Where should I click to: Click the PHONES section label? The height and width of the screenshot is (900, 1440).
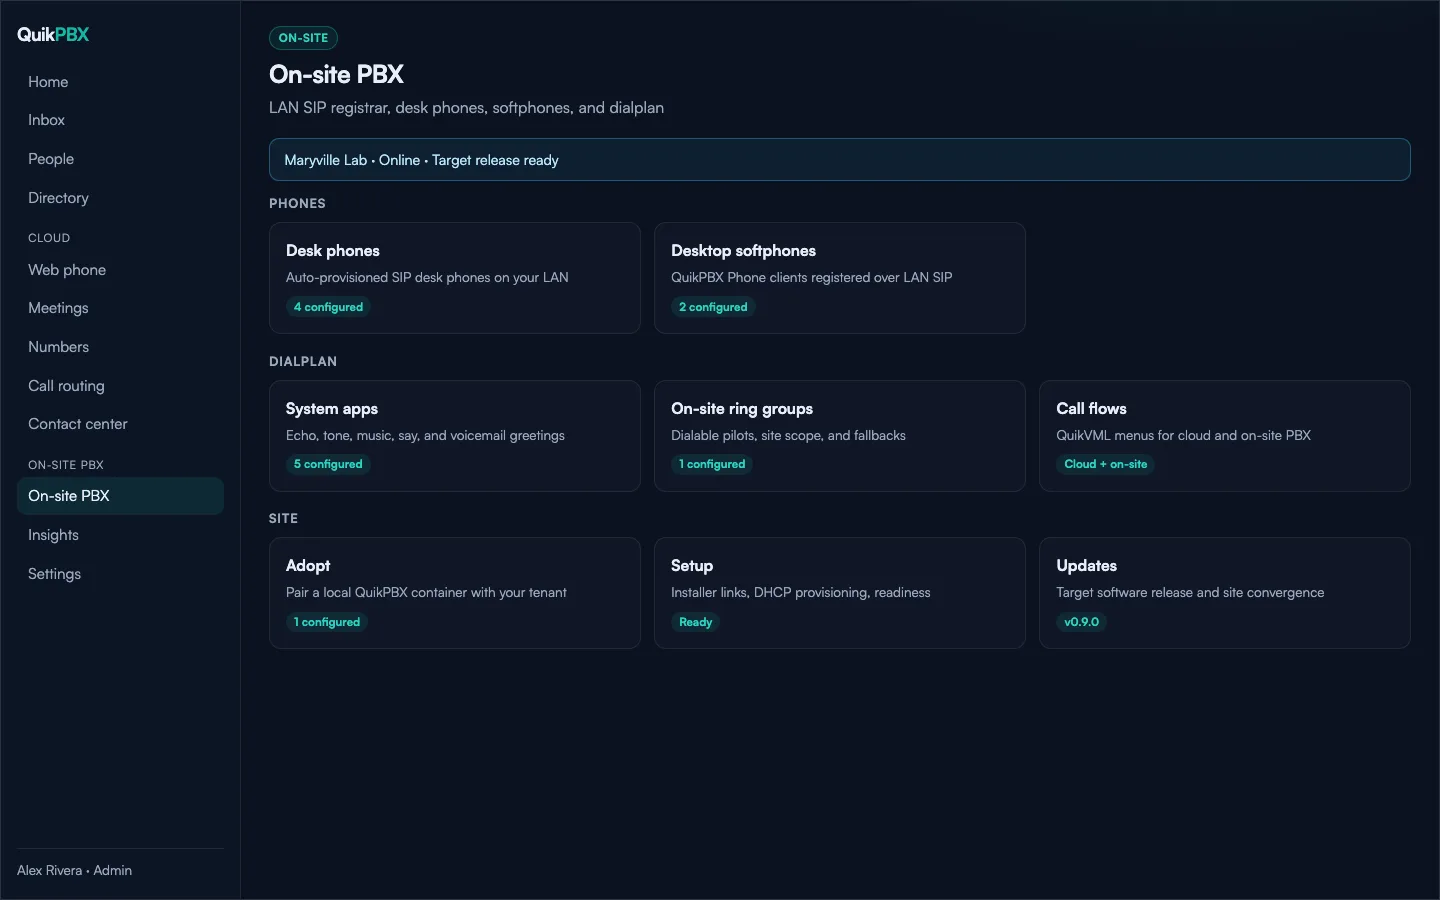point(297,203)
